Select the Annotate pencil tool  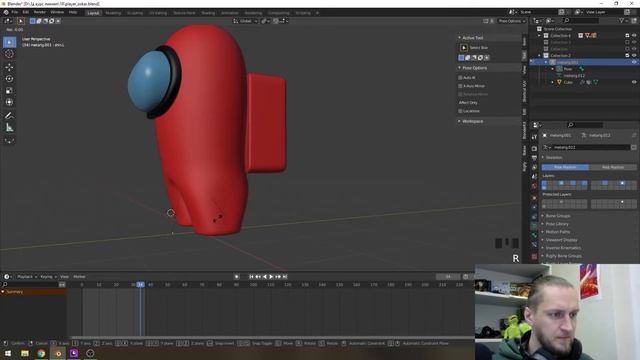(9, 116)
